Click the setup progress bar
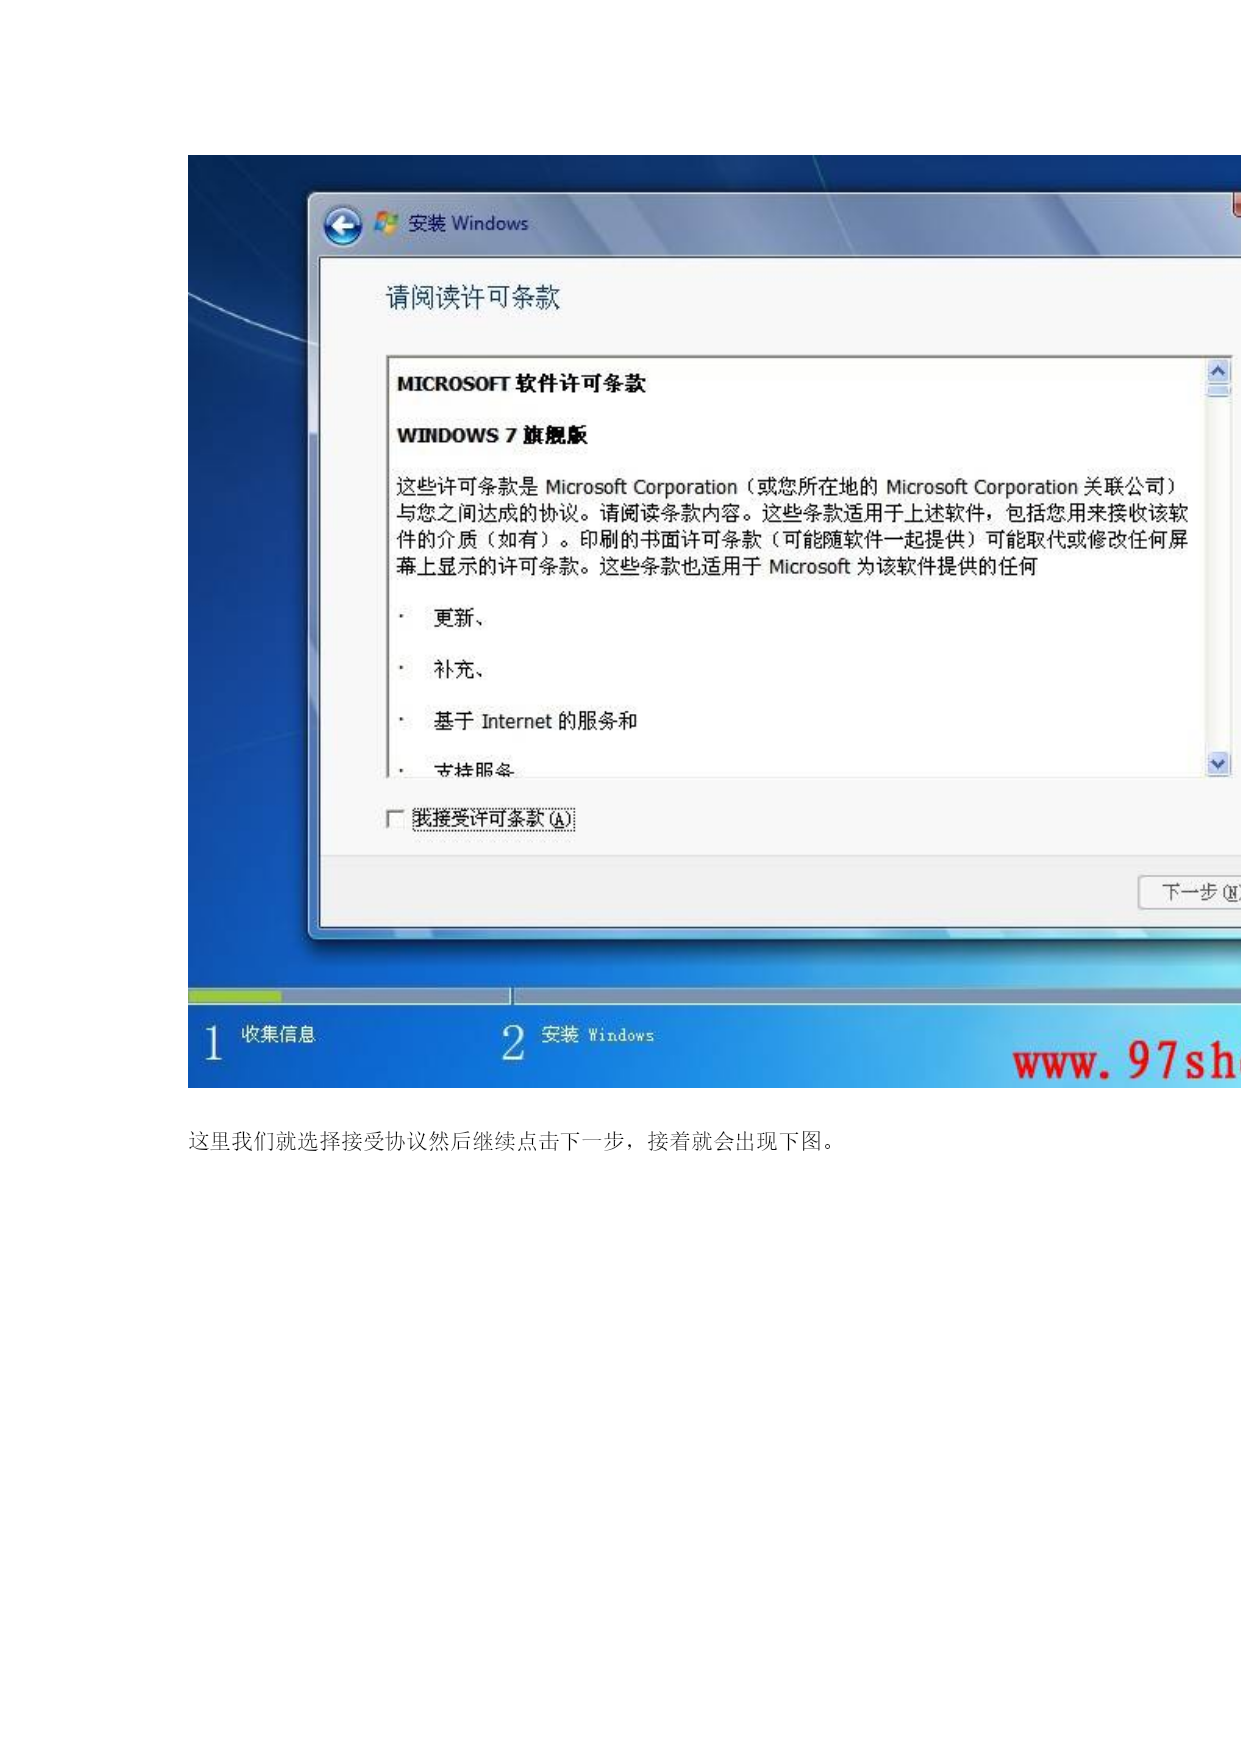The image size is (1241, 1754). coord(714,996)
